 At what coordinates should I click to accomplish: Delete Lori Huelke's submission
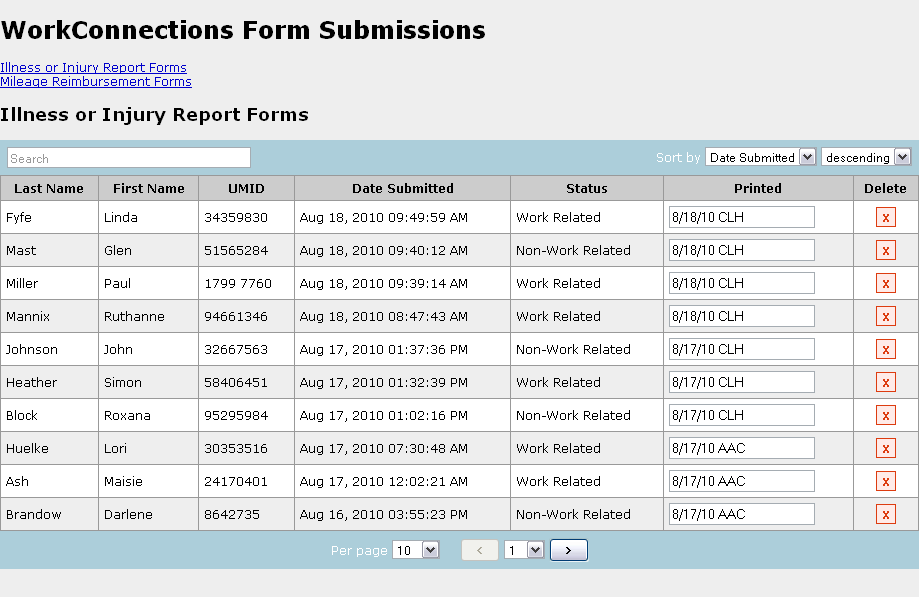click(x=885, y=449)
